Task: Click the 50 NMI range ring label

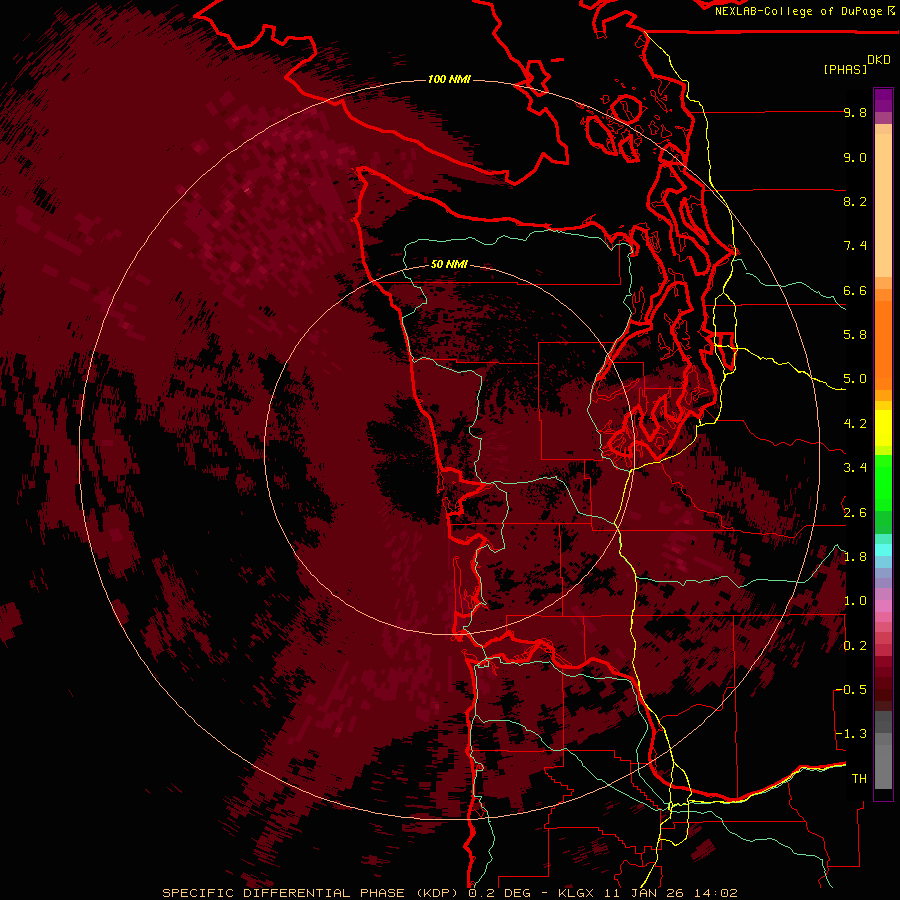Action: coord(449,264)
